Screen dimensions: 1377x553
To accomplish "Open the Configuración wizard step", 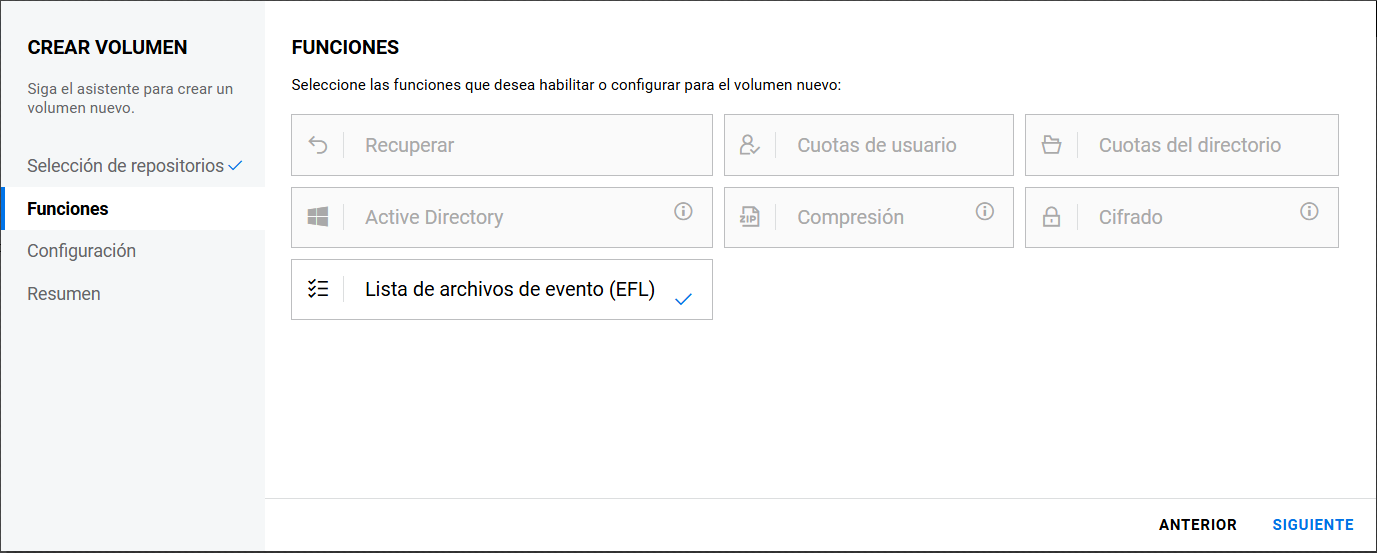I will pyautogui.click(x=81, y=251).
